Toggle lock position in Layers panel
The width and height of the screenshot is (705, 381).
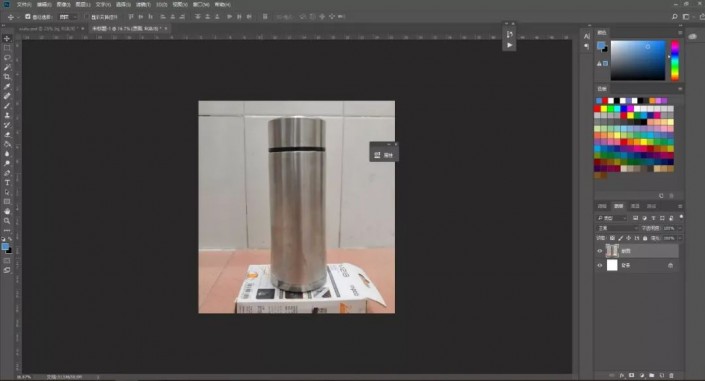click(629, 238)
